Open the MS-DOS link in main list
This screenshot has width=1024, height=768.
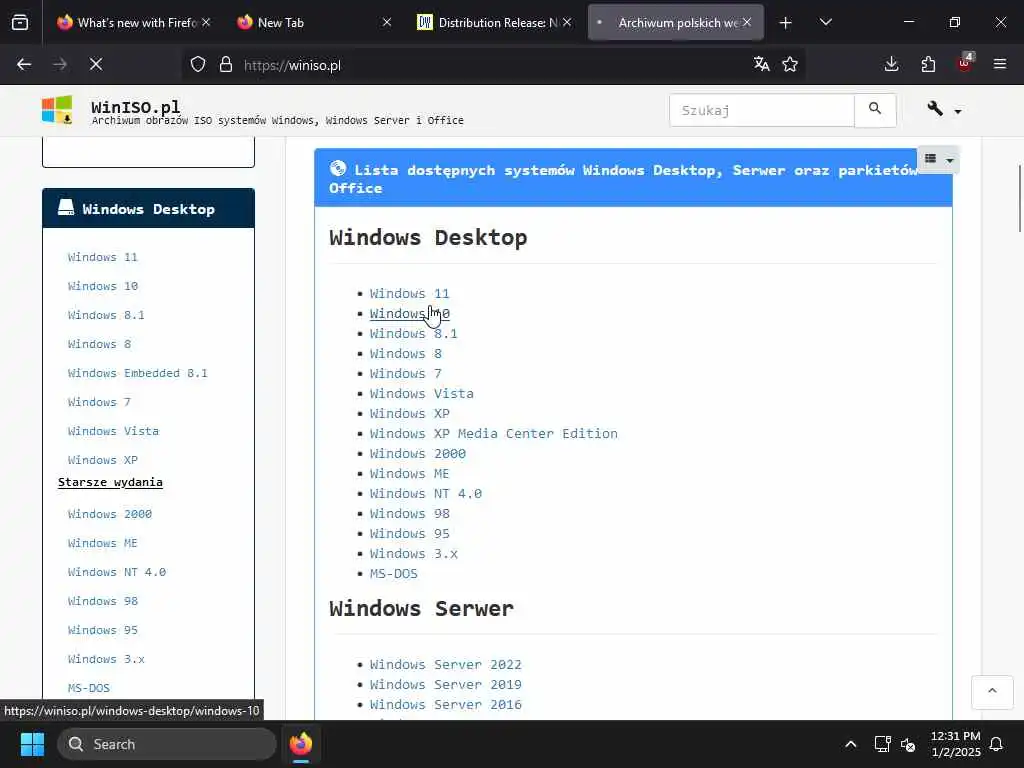click(393, 573)
